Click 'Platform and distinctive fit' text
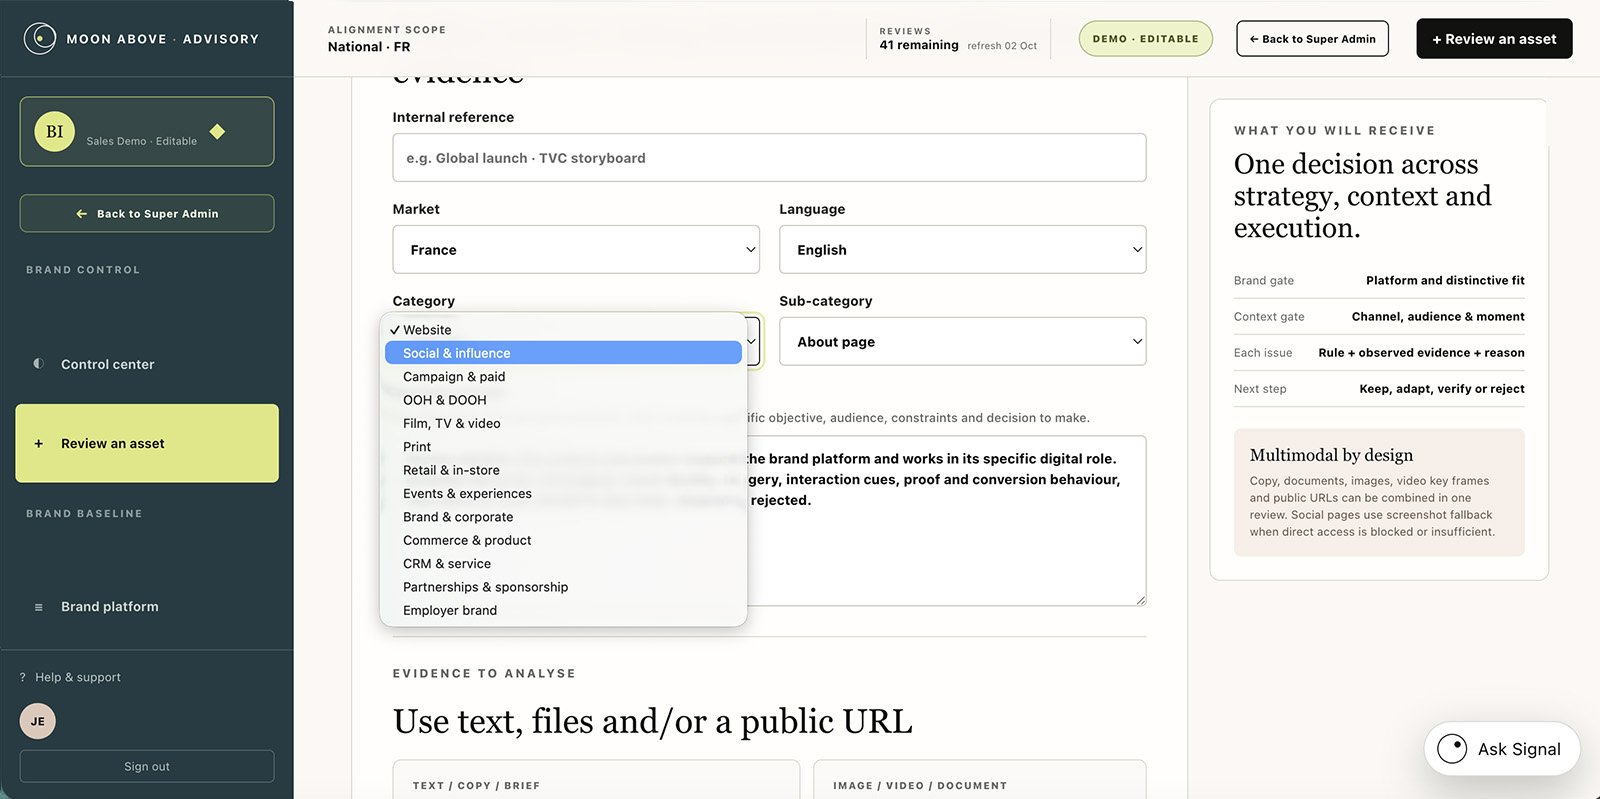 (x=1445, y=281)
